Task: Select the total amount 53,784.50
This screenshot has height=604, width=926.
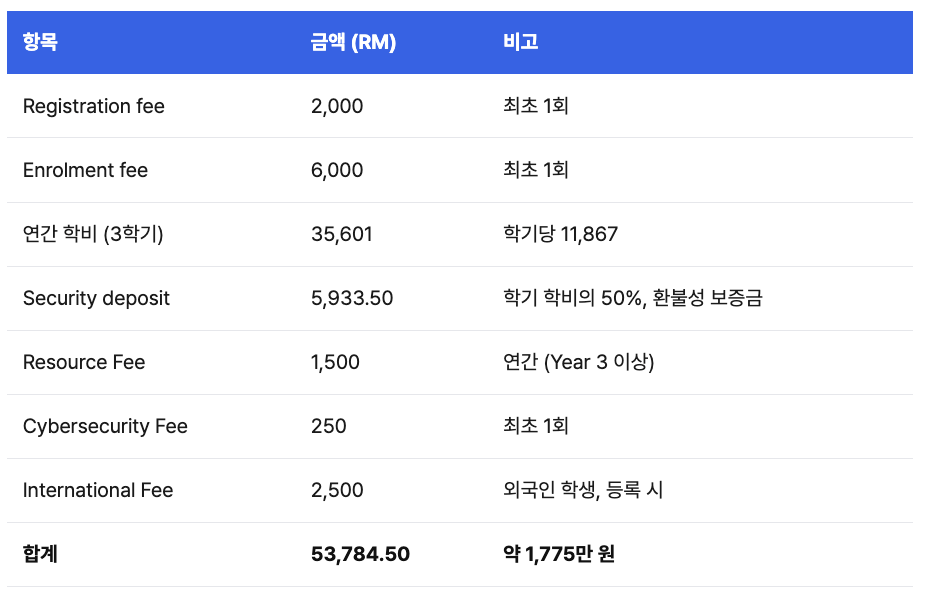Action: pyautogui.click(x=360, y=554)
